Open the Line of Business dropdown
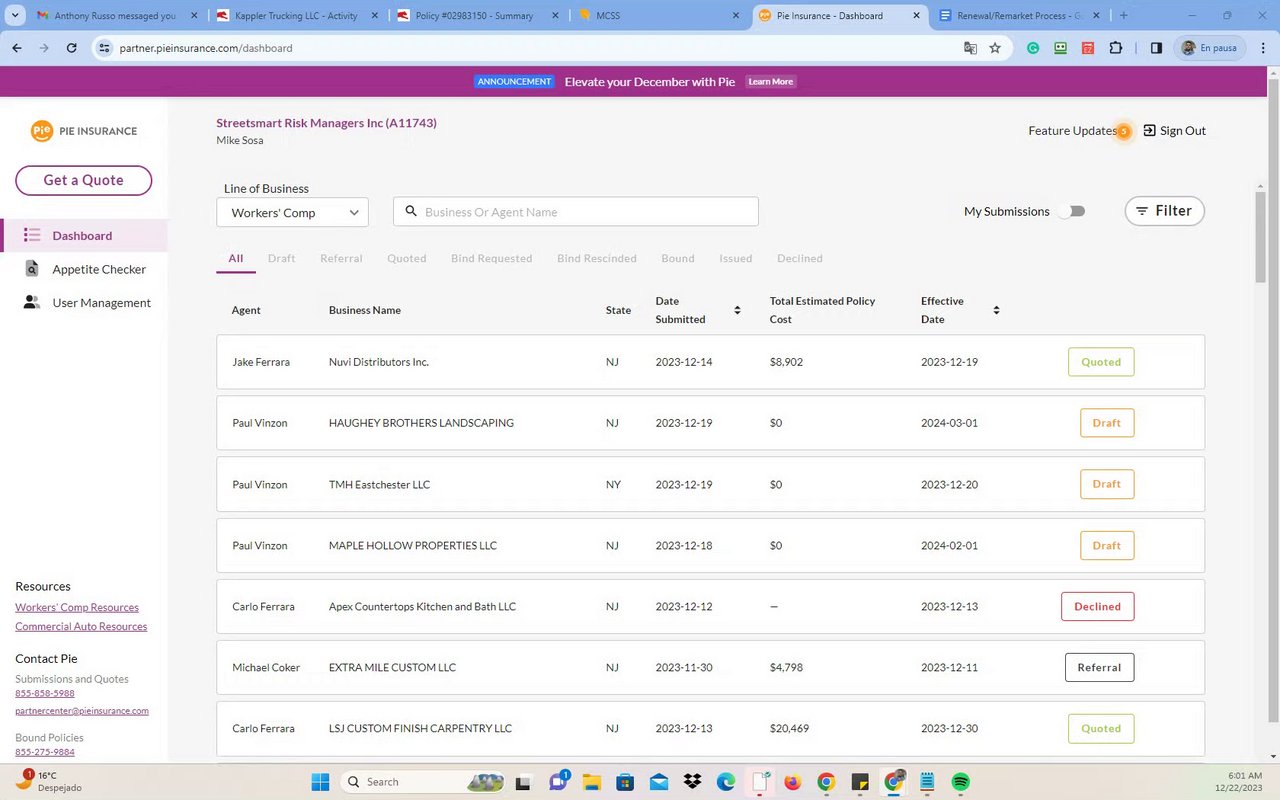This screenshot has height=800, width=1280. pyautogui.click(x=292, y=212)
